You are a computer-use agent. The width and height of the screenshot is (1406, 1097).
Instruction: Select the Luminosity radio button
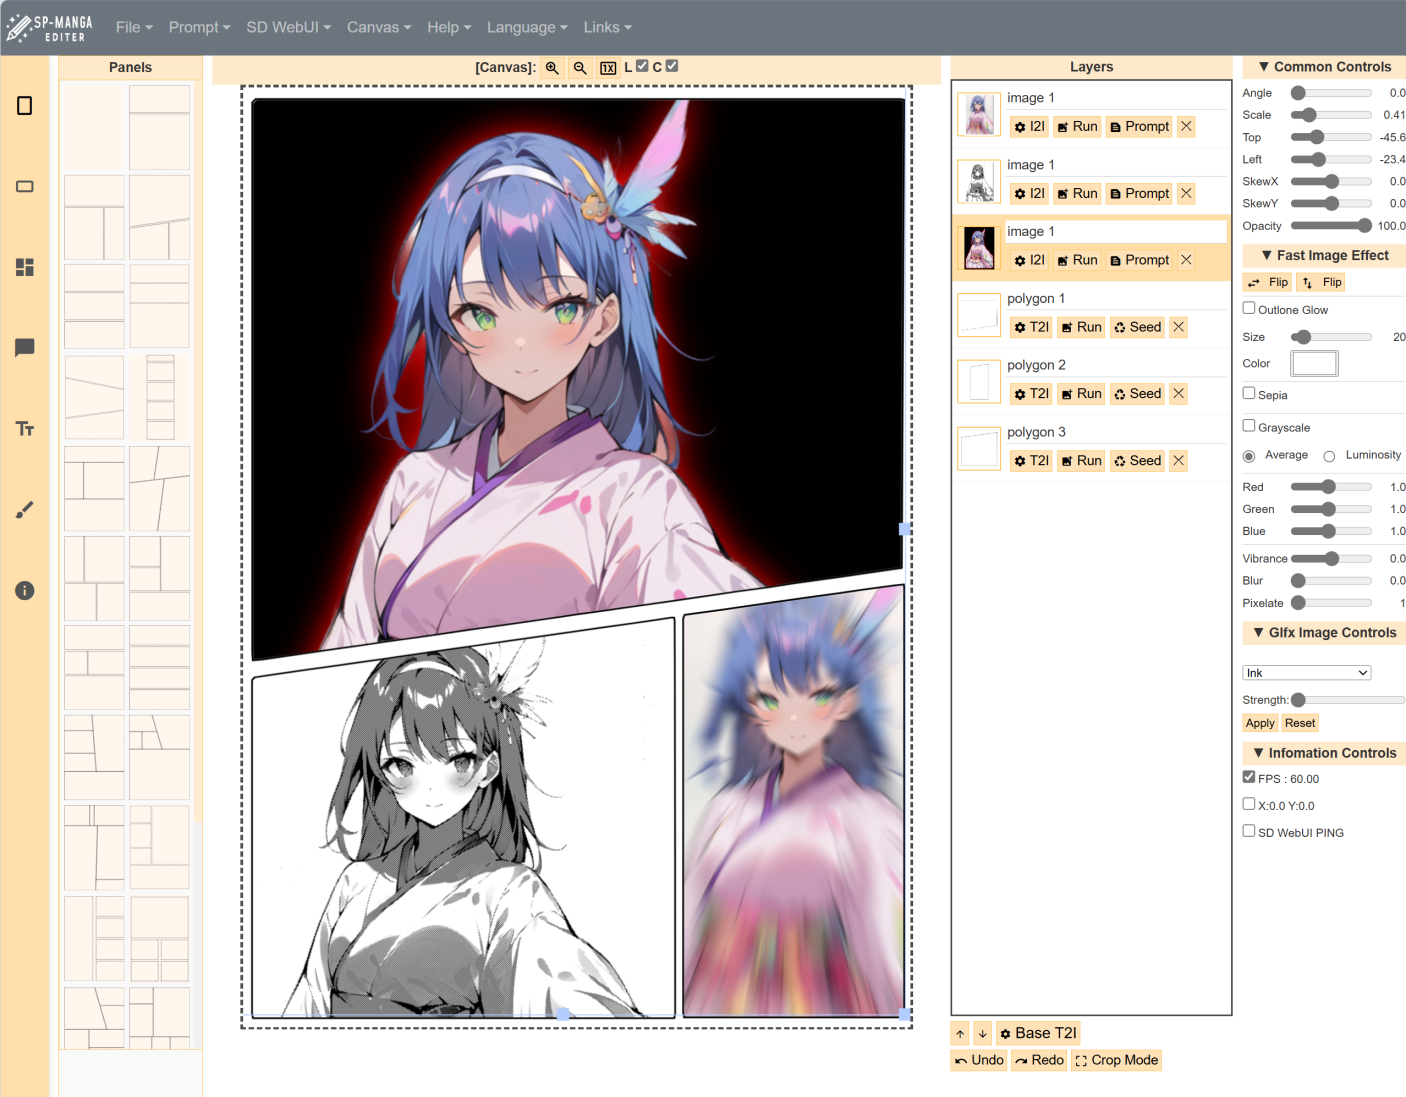click(1329, 456)
